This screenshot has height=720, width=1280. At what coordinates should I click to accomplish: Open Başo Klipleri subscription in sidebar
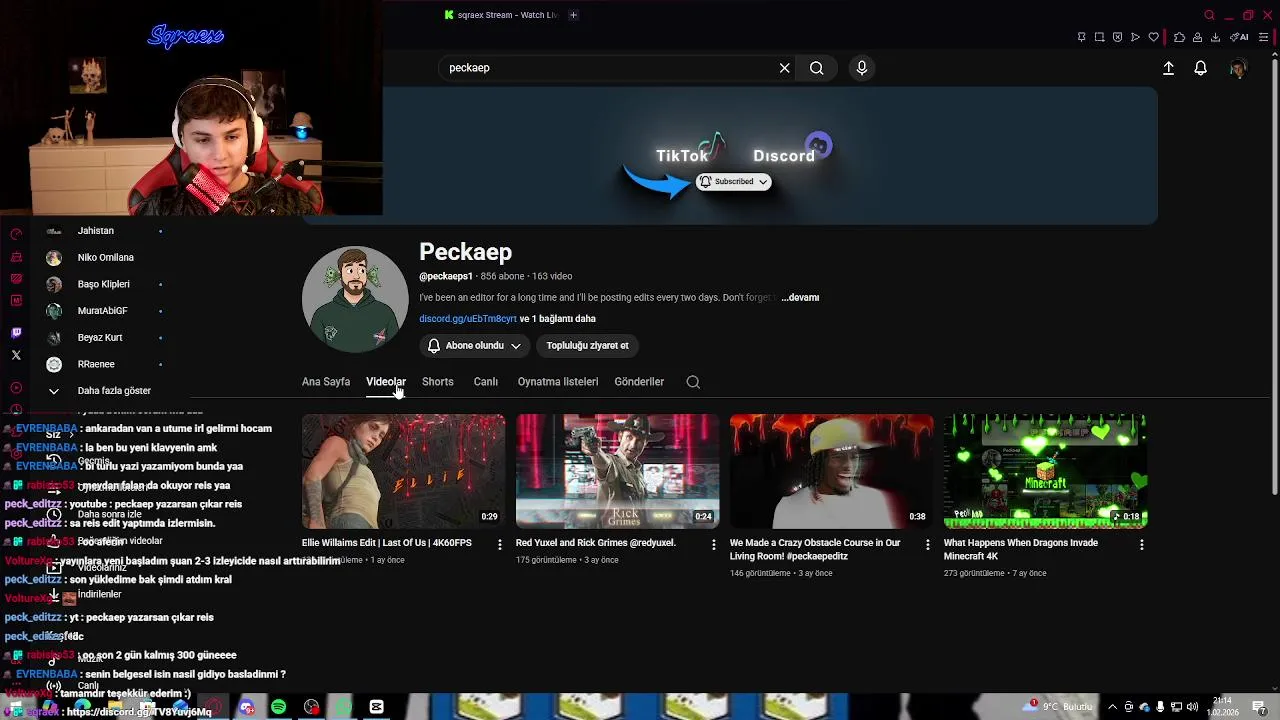104,284
